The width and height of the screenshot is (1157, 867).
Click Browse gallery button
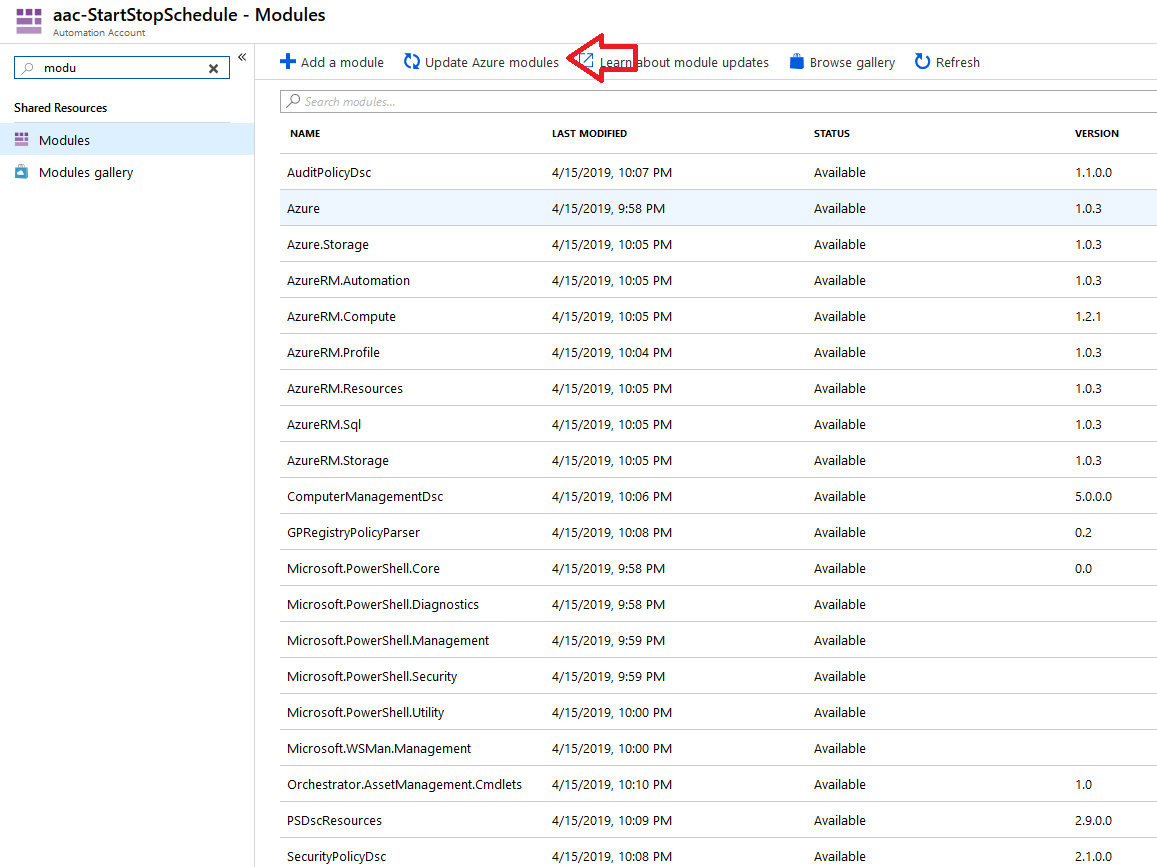click(842, 62)
